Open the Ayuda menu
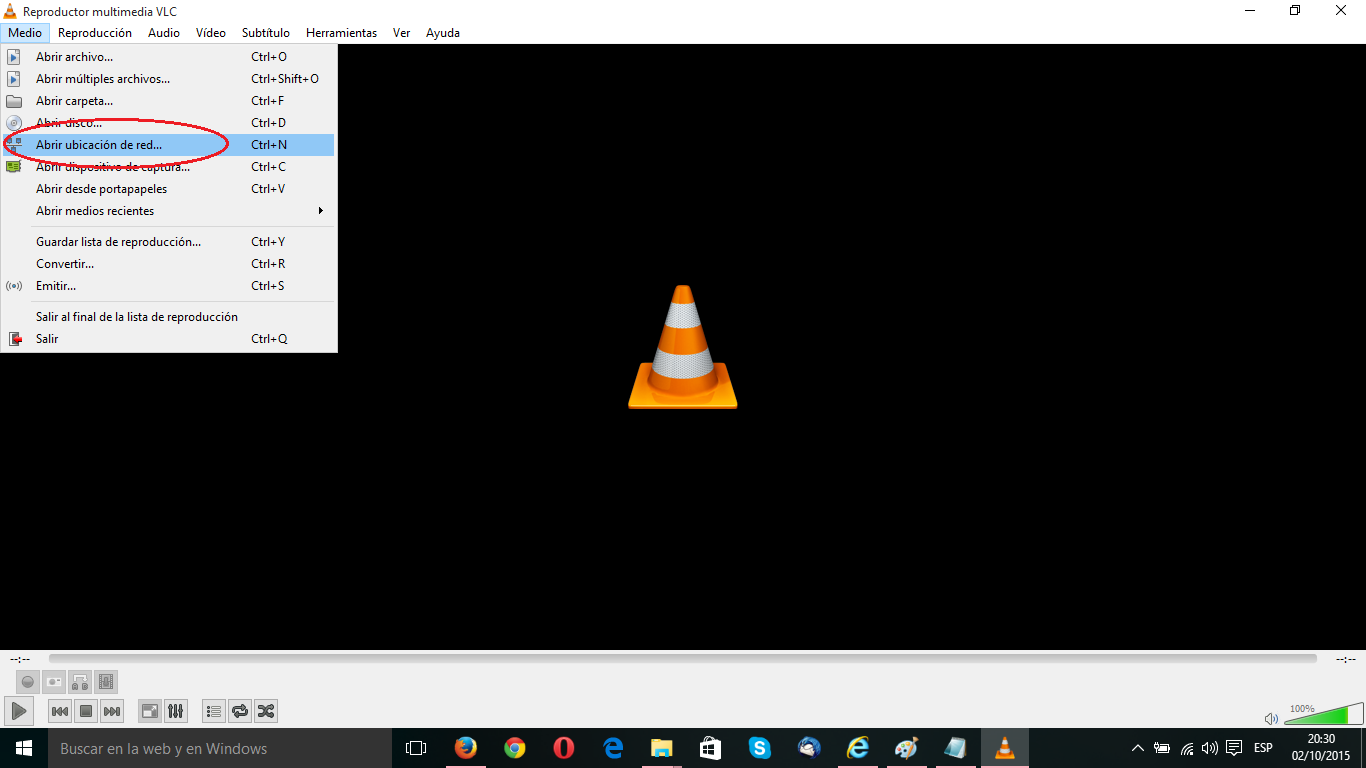Viewport: 1366px width, 768px height. pos(443,33)
